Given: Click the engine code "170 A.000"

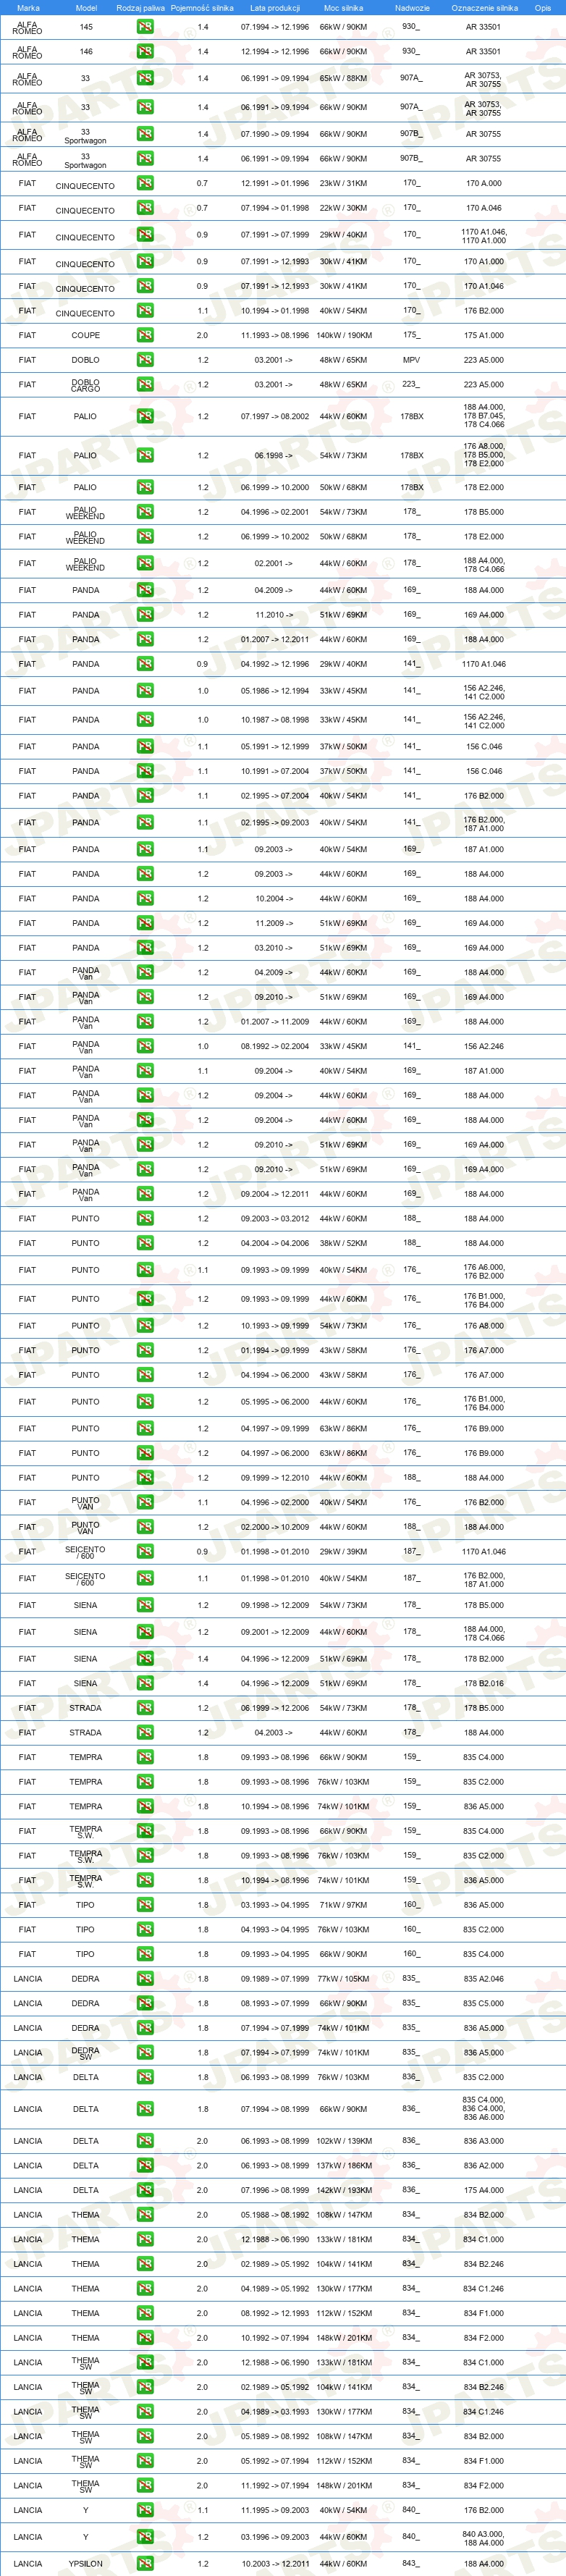Looking at the screenshot, I should click(x=484, y=183).
